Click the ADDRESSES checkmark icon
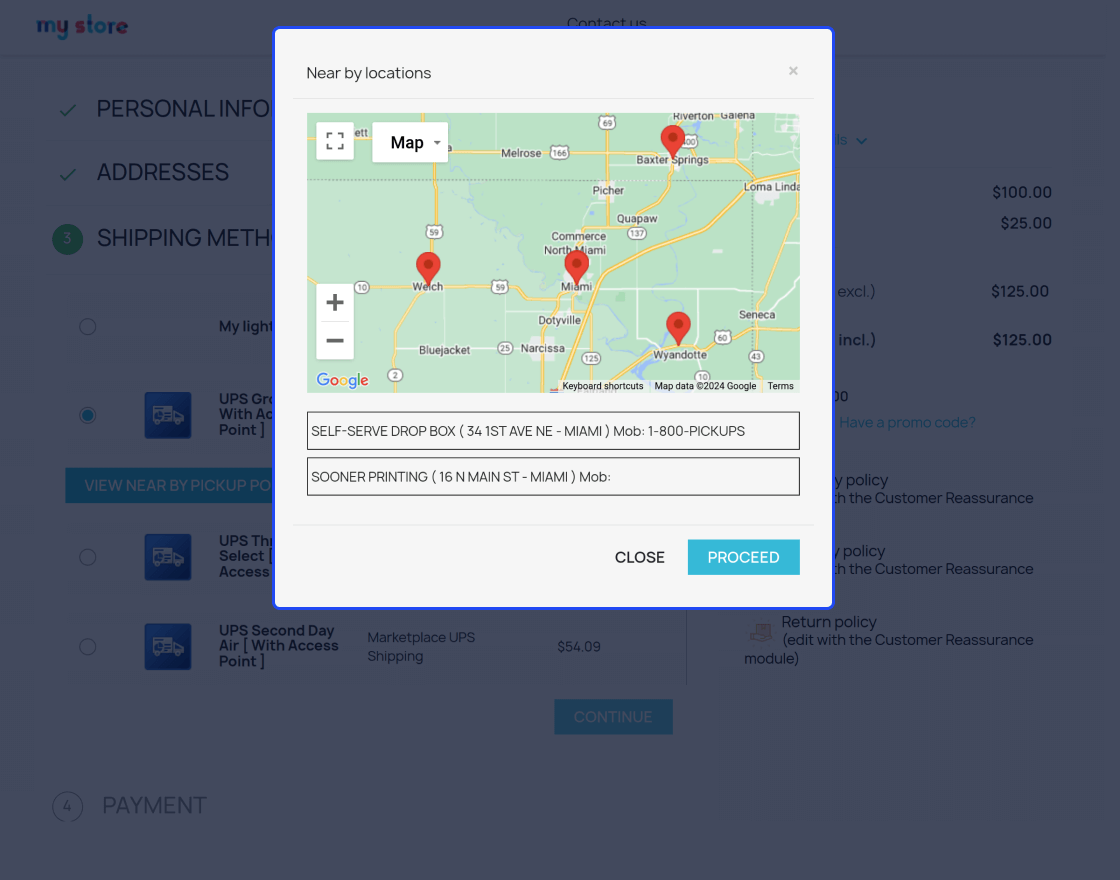The height and width of the screenshot is (880, 1120). (x=68, y=174)
